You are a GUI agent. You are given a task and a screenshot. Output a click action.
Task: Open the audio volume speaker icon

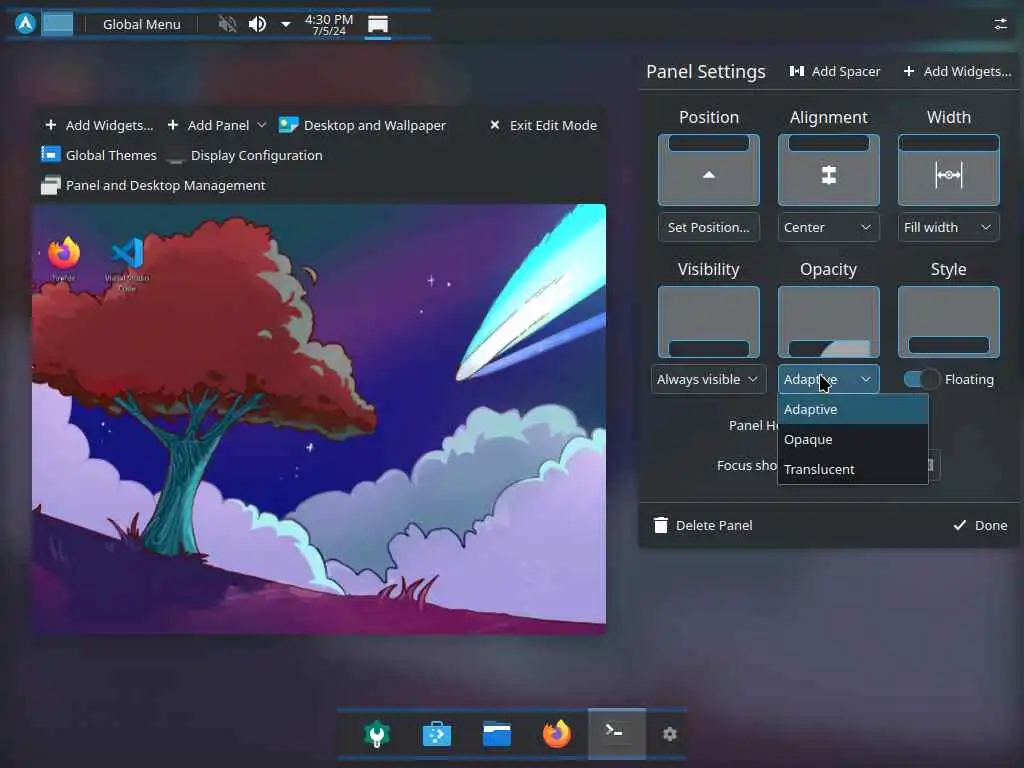point(257,24)
